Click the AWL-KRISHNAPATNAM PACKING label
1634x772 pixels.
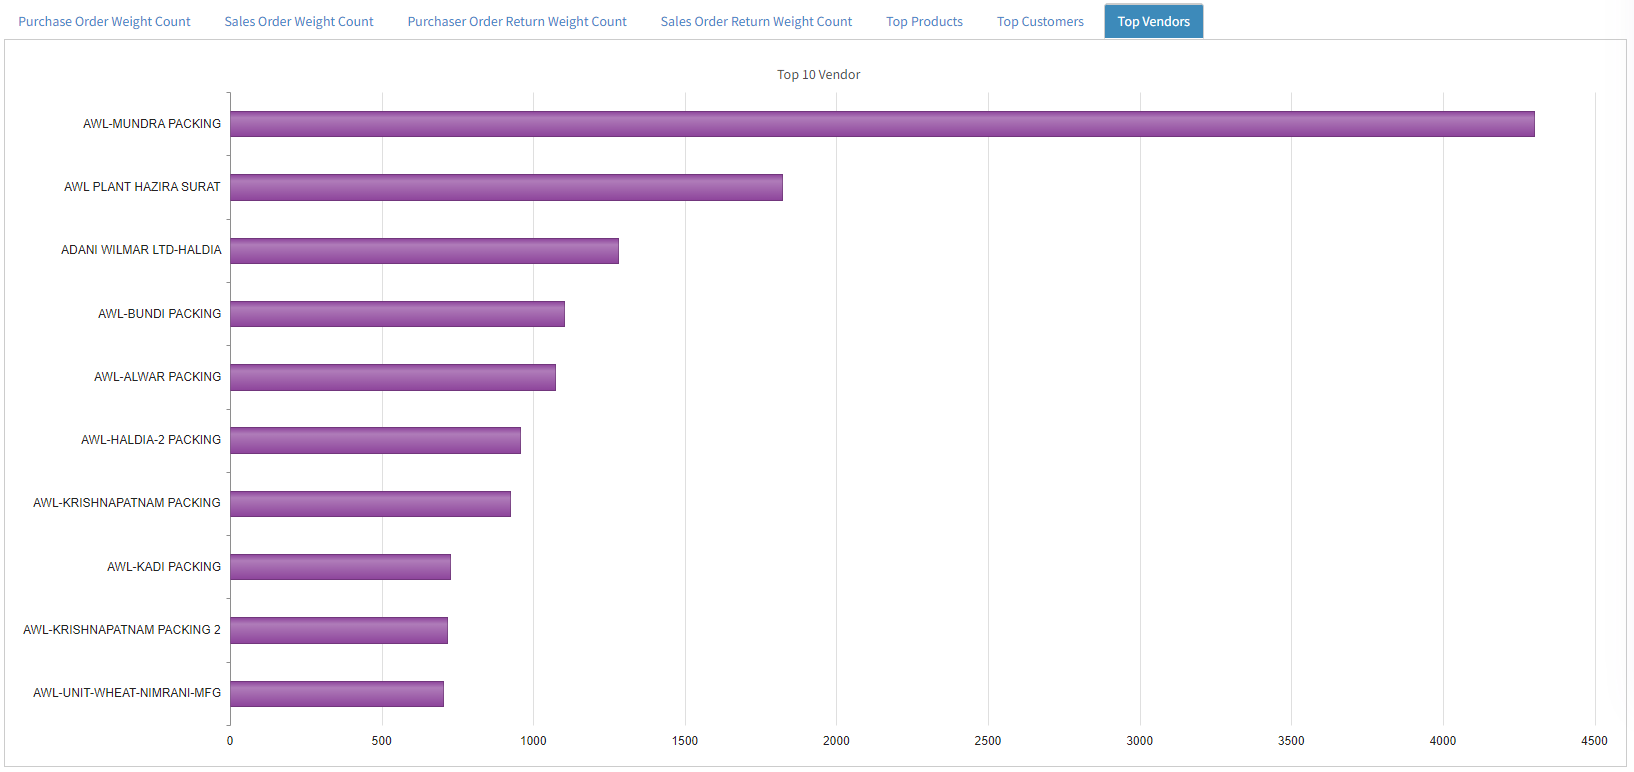click(126, 503)
